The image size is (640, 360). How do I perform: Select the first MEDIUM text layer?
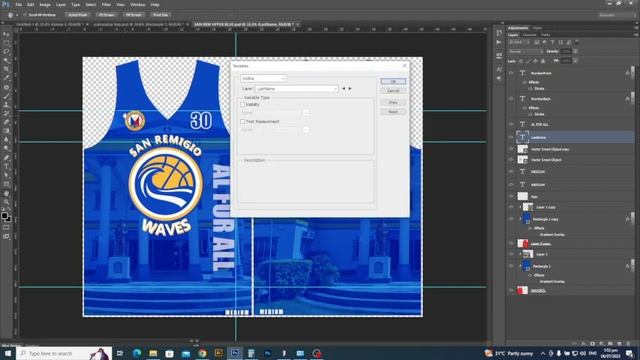point(570,172)
